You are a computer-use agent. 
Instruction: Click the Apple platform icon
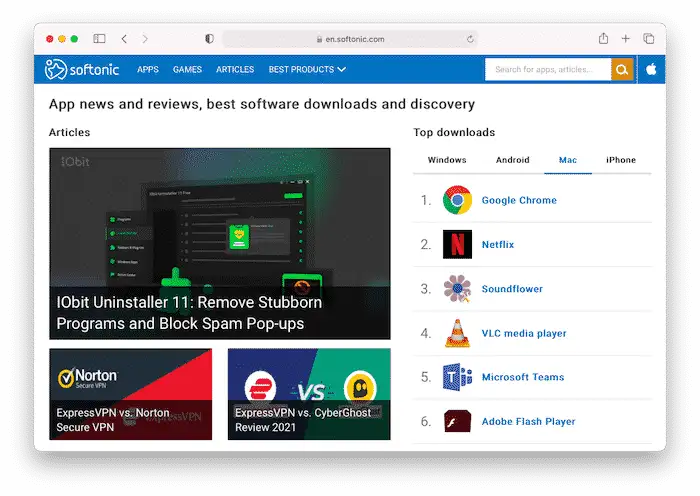coord(651,69)
